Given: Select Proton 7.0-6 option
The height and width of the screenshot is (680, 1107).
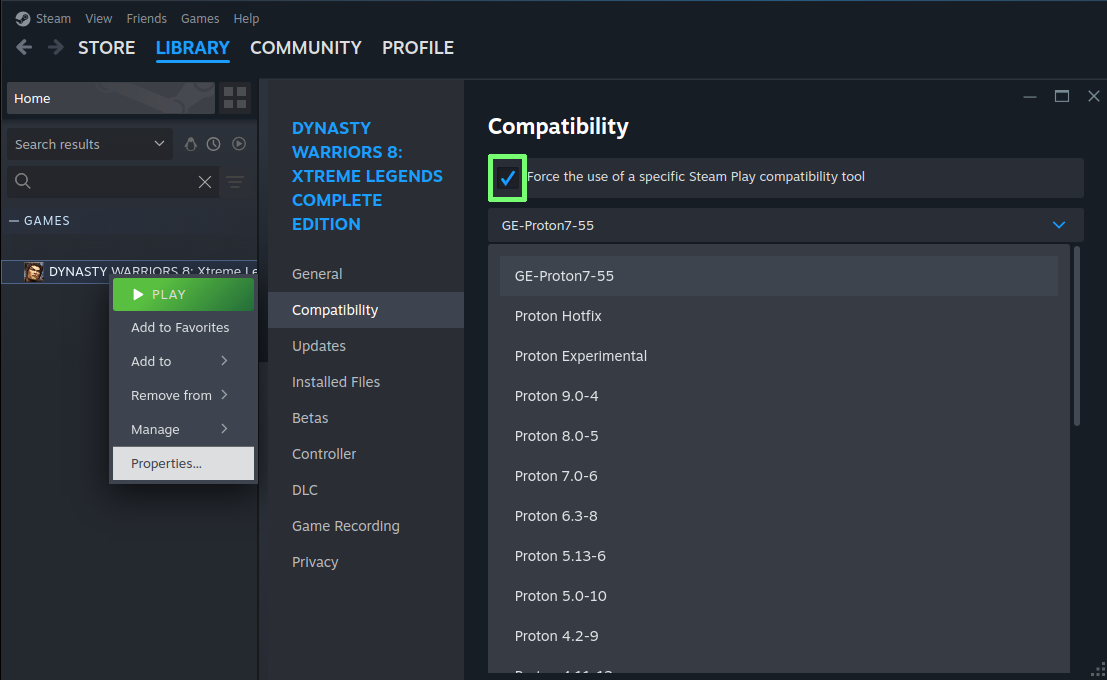Looking at the screenshot, I should pos(779,477).
